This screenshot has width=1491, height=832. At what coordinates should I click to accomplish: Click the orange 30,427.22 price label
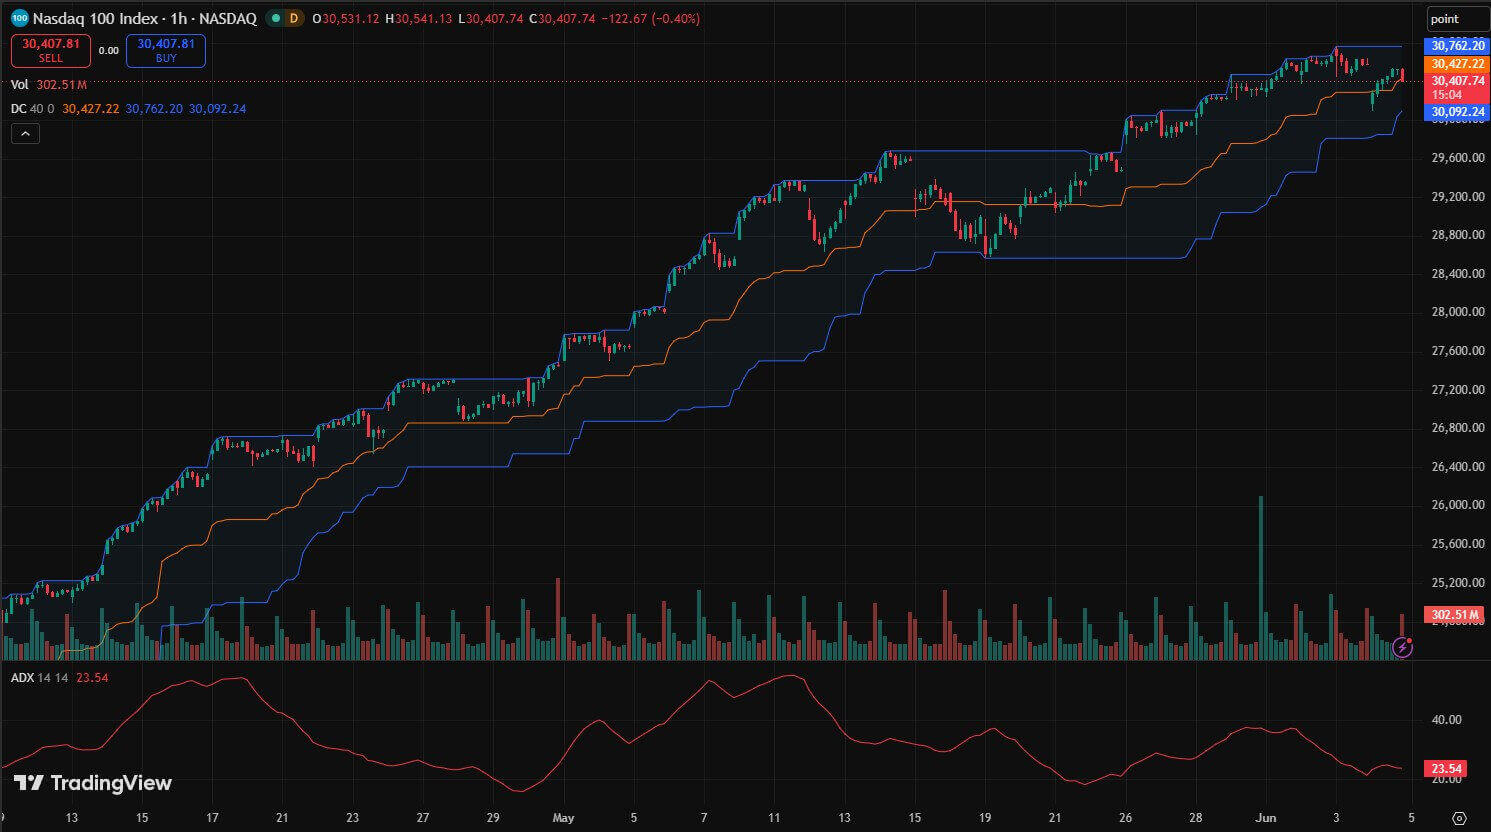point(1458,64)
